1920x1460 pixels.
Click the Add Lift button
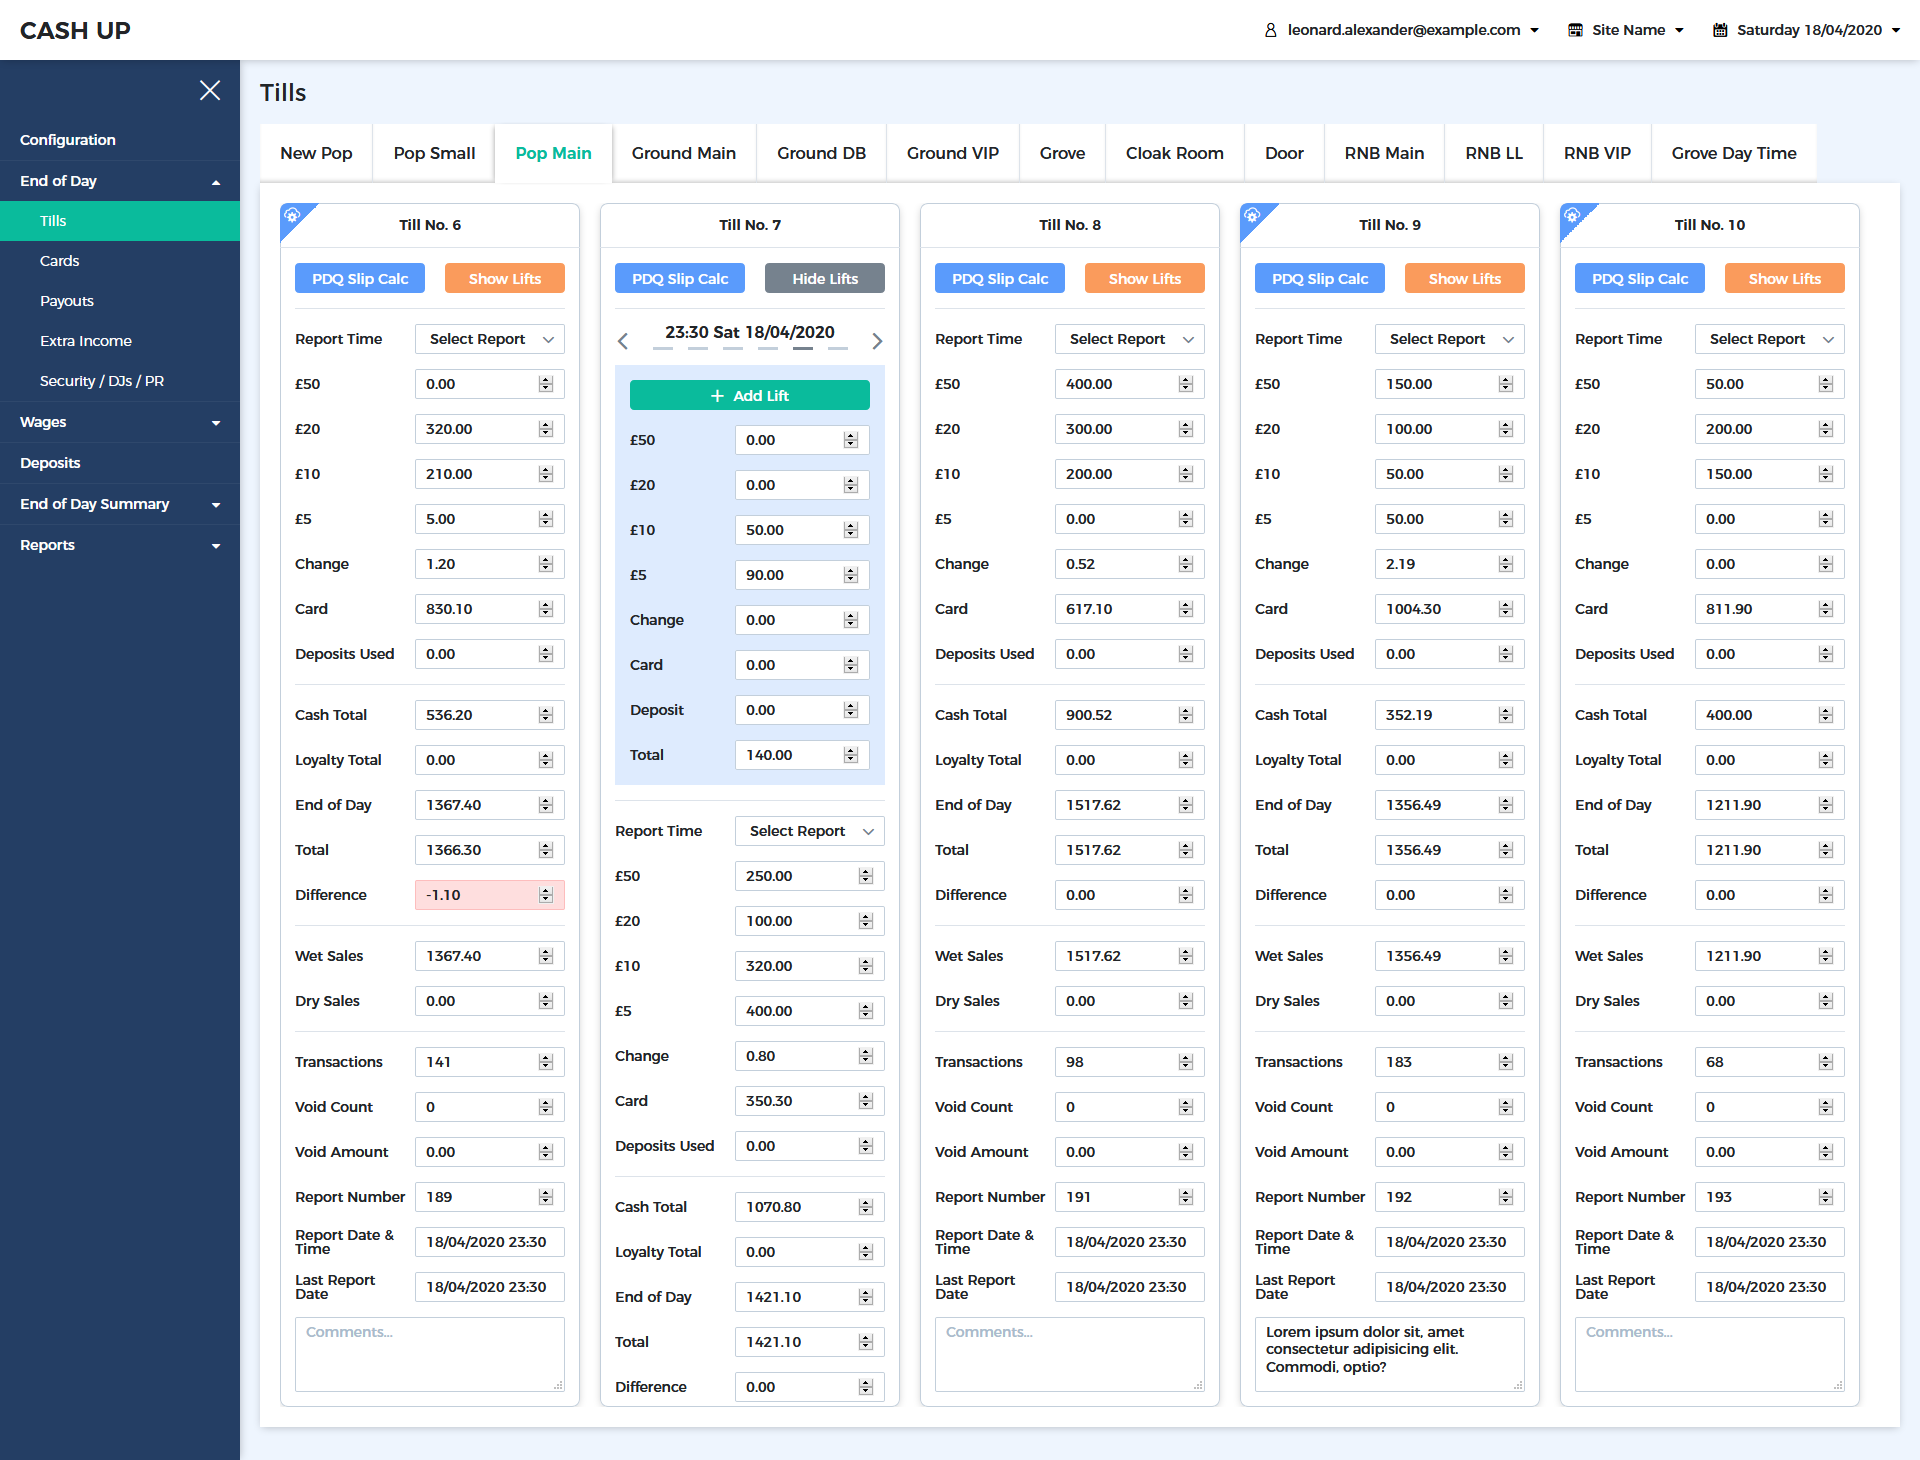749,396
